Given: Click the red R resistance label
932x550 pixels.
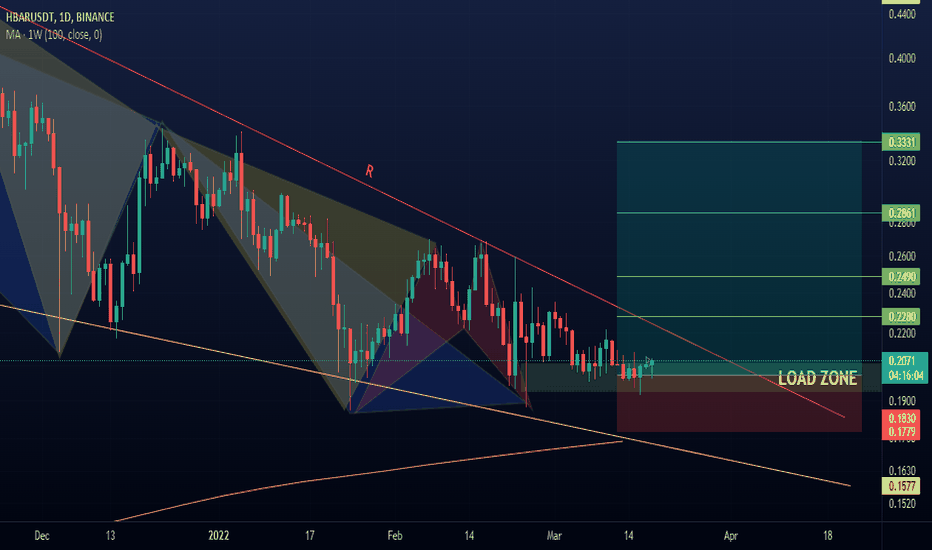Looking at the screenshot, I should point(369,171).
